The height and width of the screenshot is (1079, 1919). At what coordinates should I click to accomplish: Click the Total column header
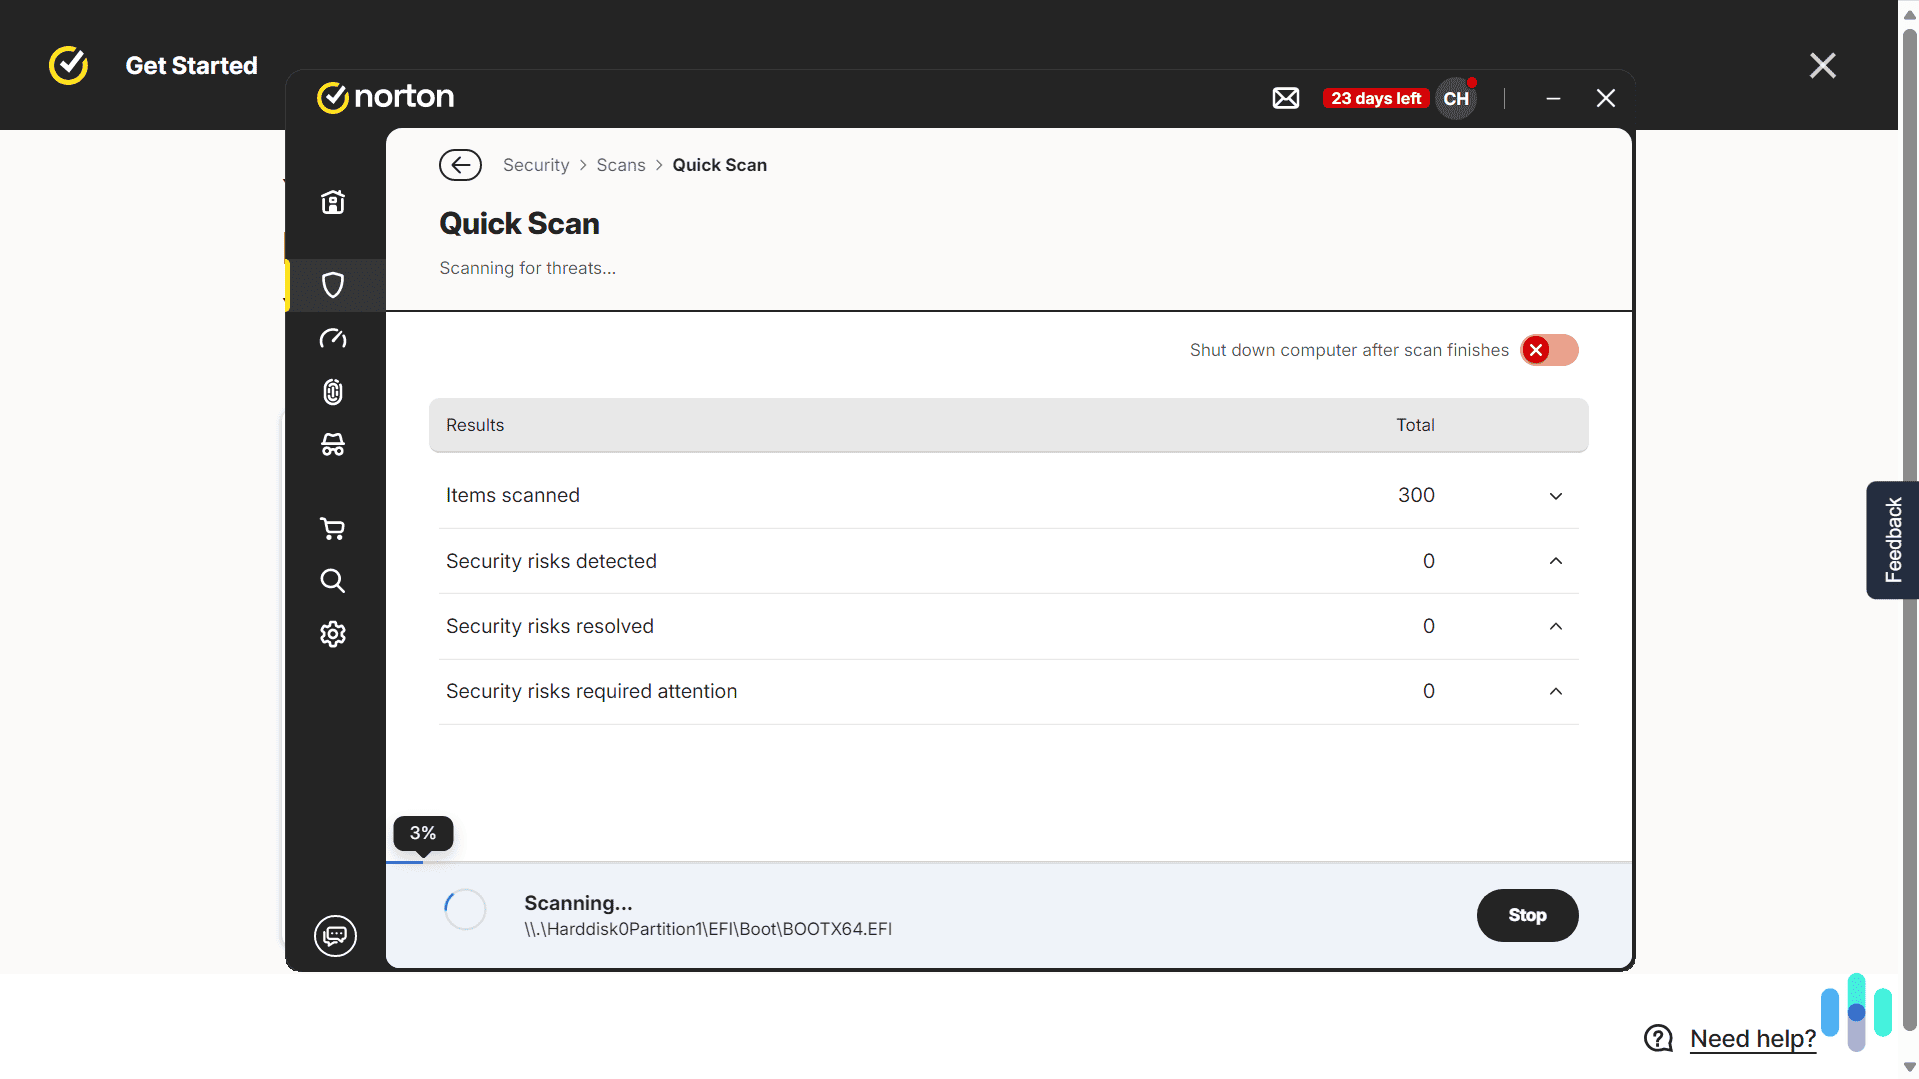[1416, 425]
